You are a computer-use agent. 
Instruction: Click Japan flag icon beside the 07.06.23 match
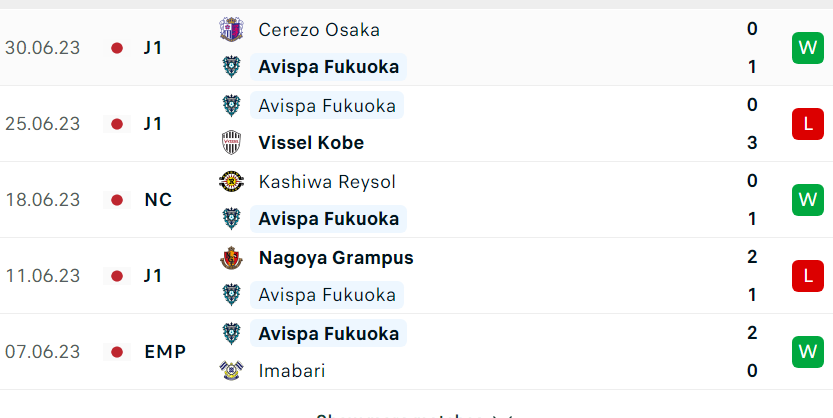(x=117, y=352)
